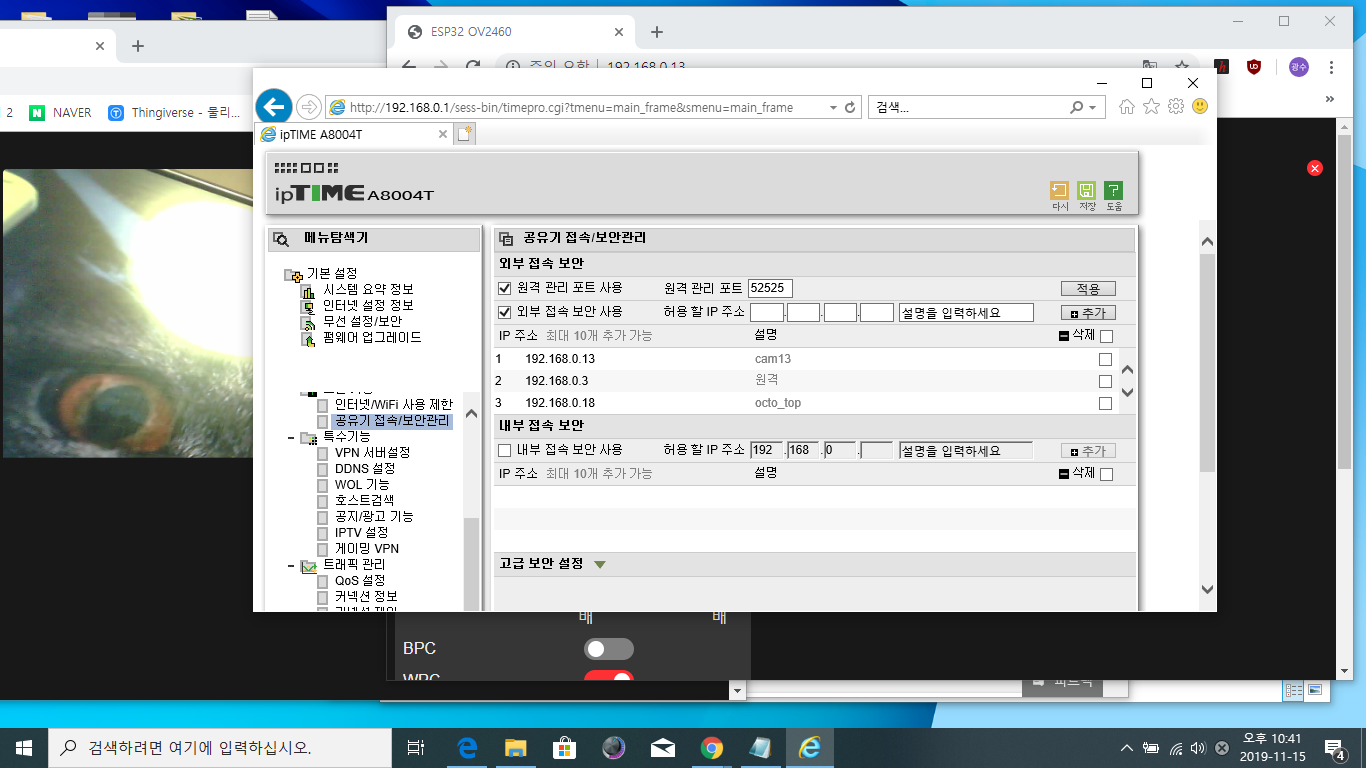This screenshot has width=1366, height=768.
Task: Click the IE refresh icon in address bar
Action: [850, 107]
